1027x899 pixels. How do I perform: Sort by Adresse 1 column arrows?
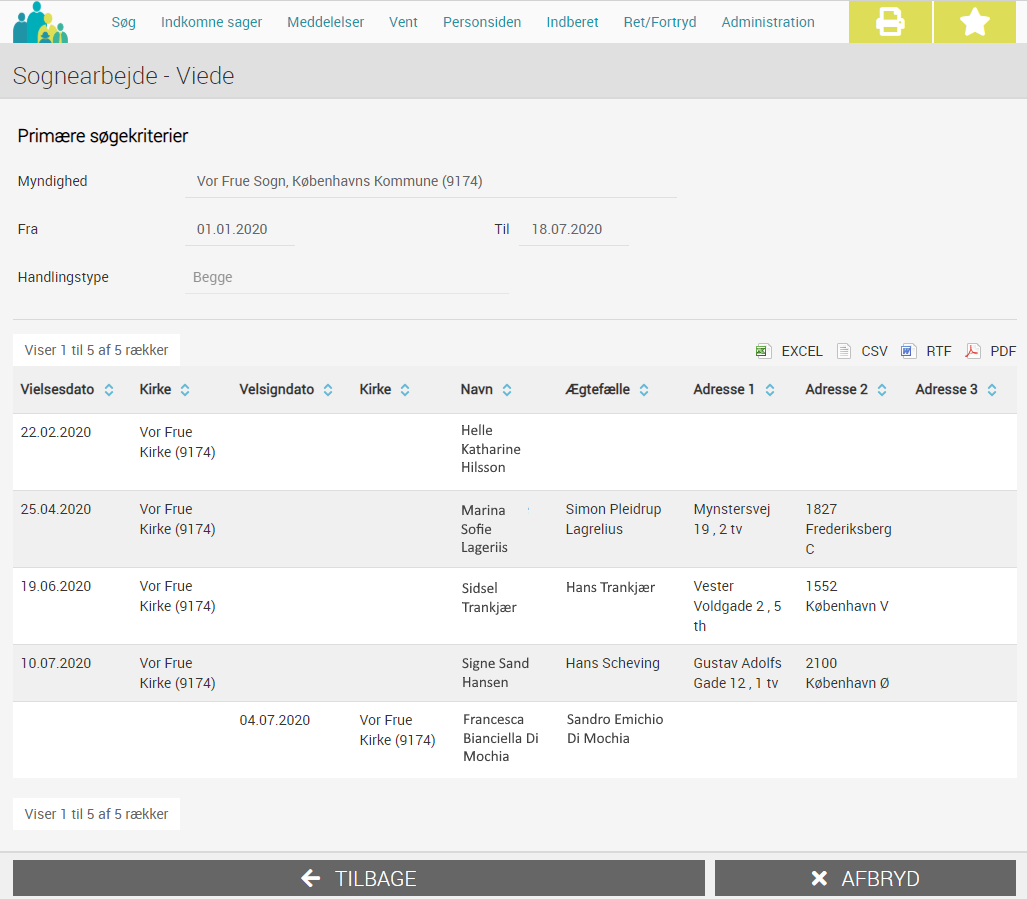770,390
